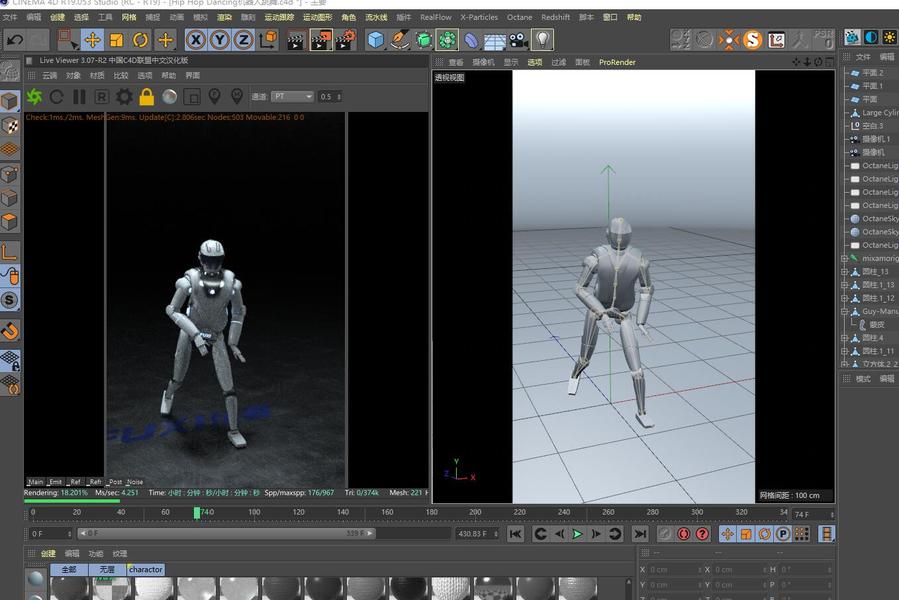899x600 pixels.
Task: Activate the Rotate tool in top toolbar
Action: 140,40
